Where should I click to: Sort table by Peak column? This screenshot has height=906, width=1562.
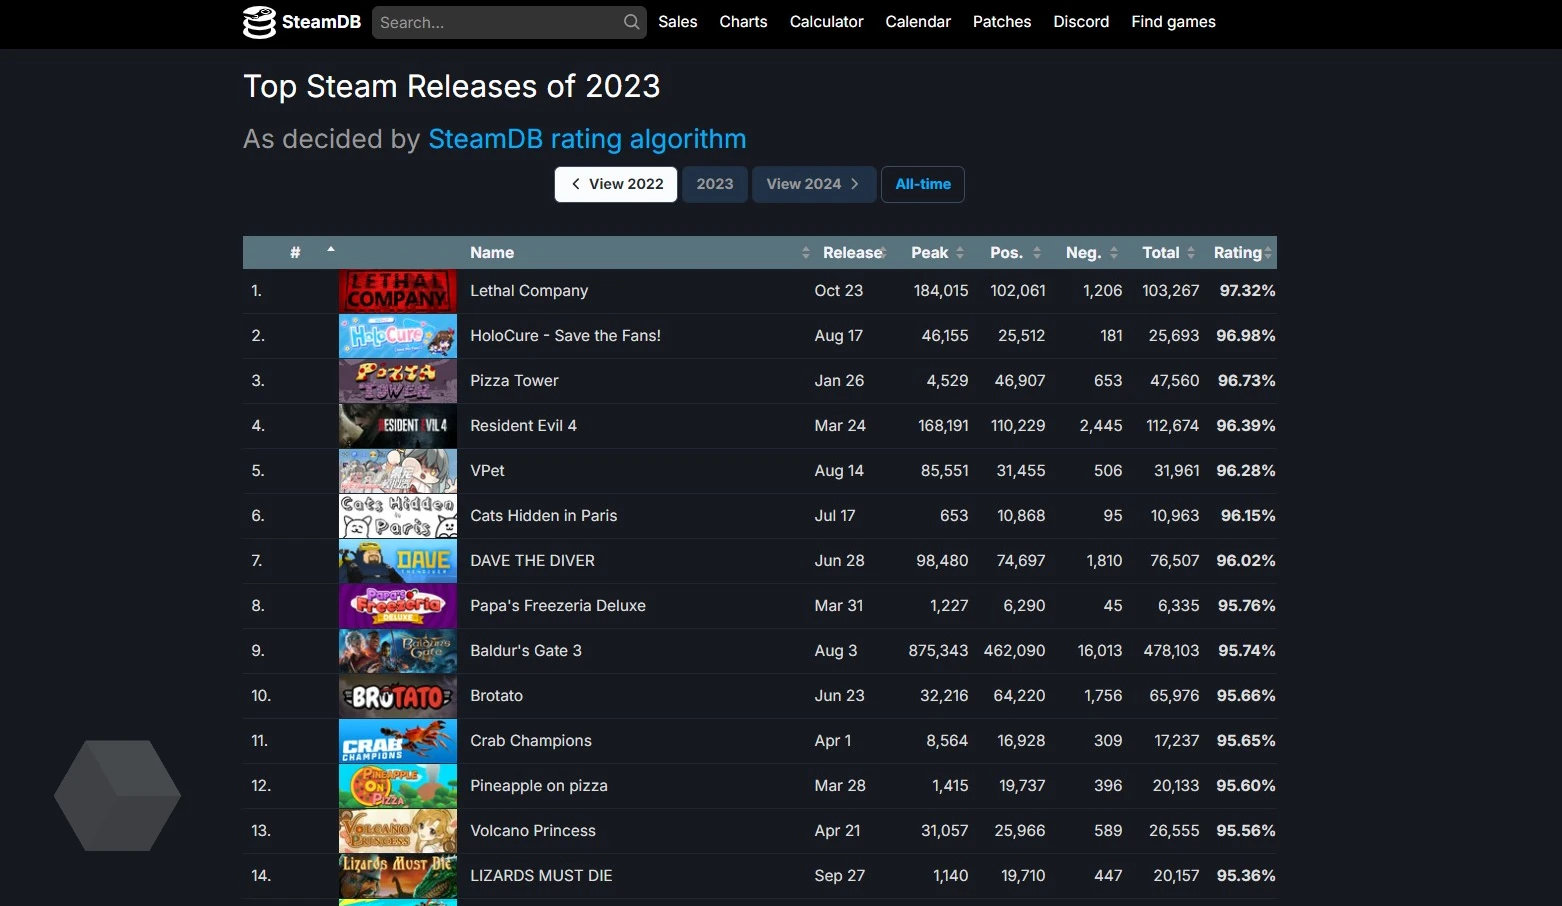coord(936,253)
